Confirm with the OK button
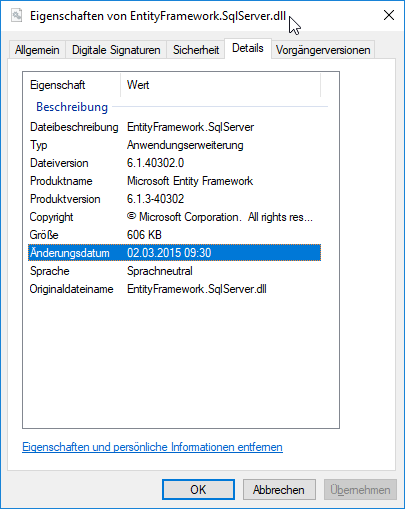This screenshot has width=405, height=509. pos(198,490)
